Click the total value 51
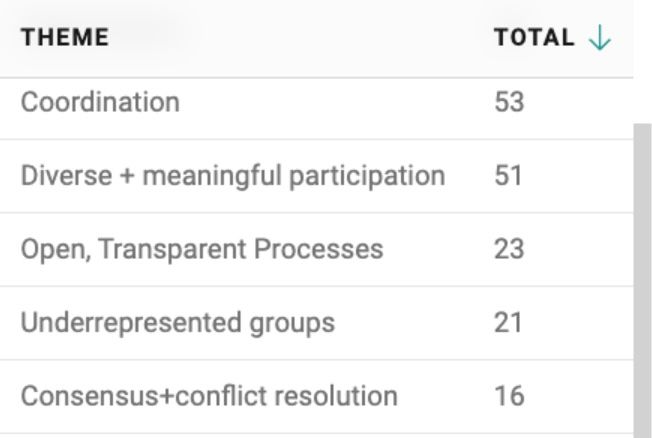652x438 pixels. [508, 176]
